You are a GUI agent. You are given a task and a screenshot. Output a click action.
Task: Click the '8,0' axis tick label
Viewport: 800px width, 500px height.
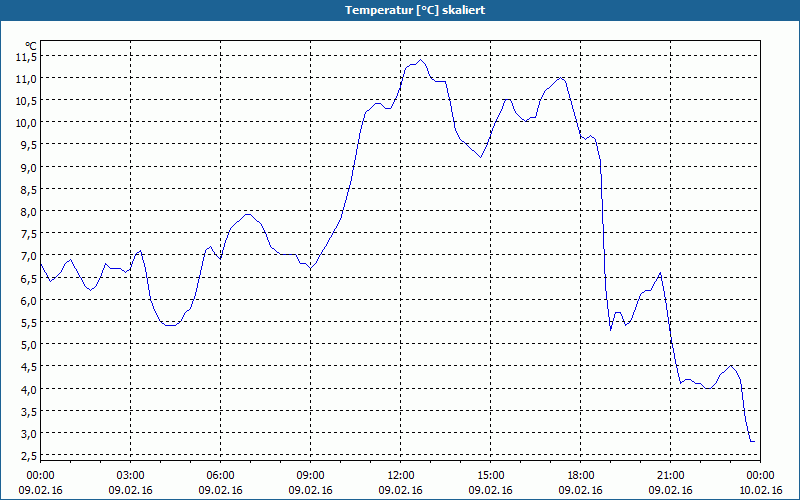[x=28, y=212]
